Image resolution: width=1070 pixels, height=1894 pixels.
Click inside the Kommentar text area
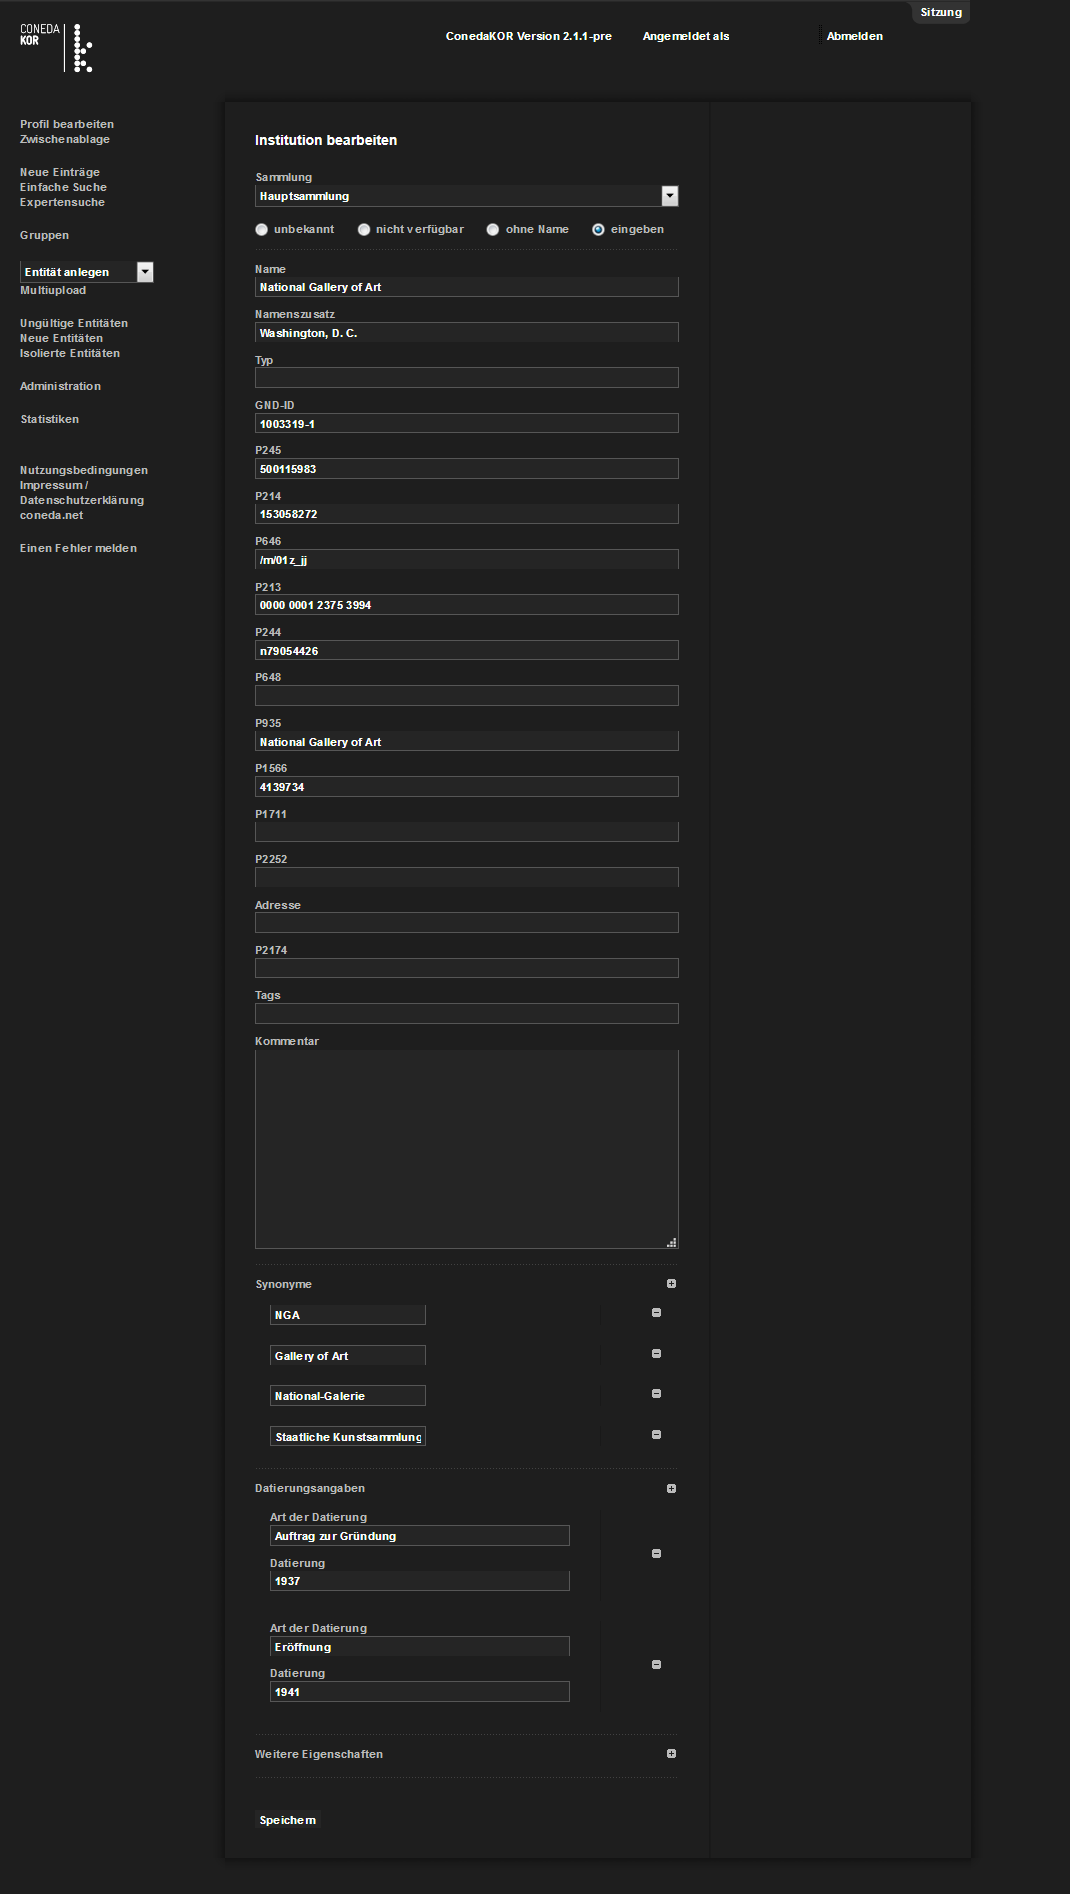point(467,1150)
